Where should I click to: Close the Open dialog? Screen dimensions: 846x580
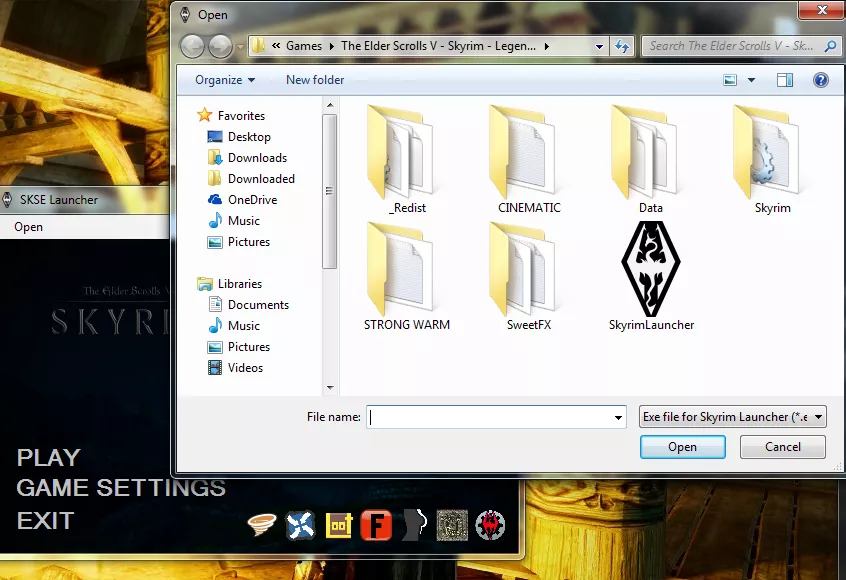821,10
